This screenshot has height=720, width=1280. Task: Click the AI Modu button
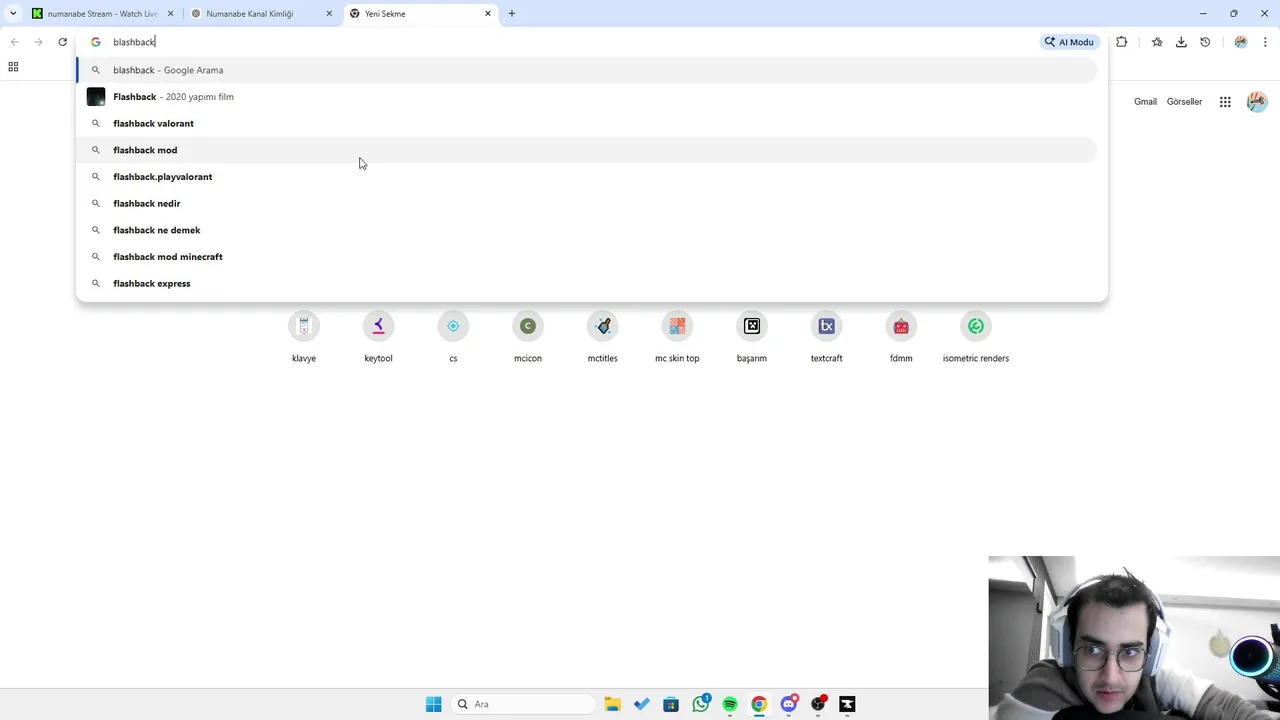pyautogui.click(x=1069, y=42)
